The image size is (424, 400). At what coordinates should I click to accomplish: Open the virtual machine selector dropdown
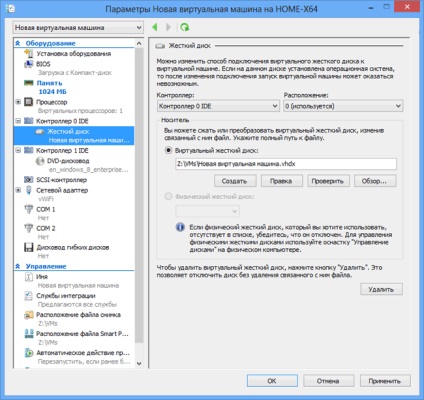point(78,28)
